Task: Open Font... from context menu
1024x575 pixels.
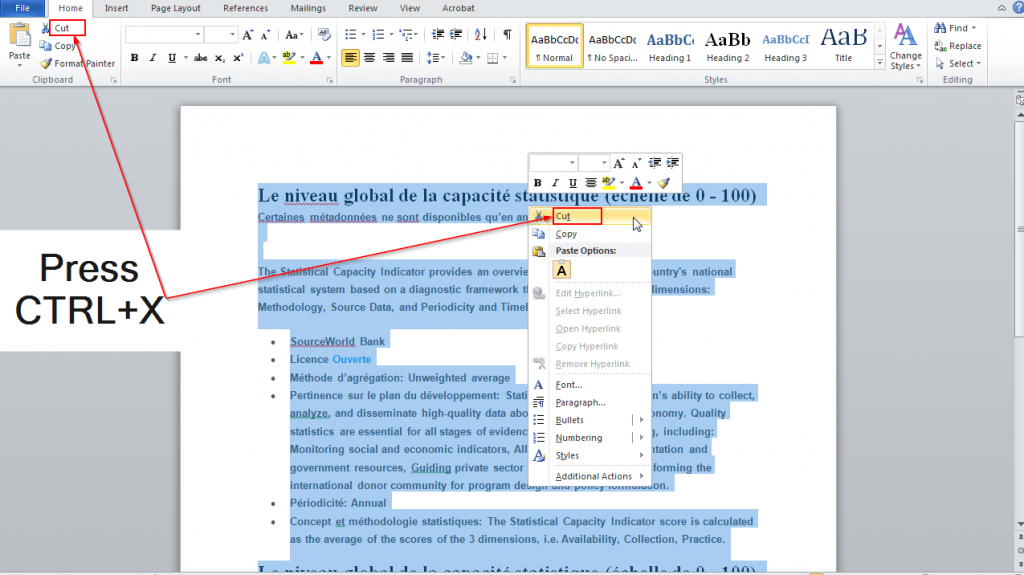Action: click(x=590, y=385)
